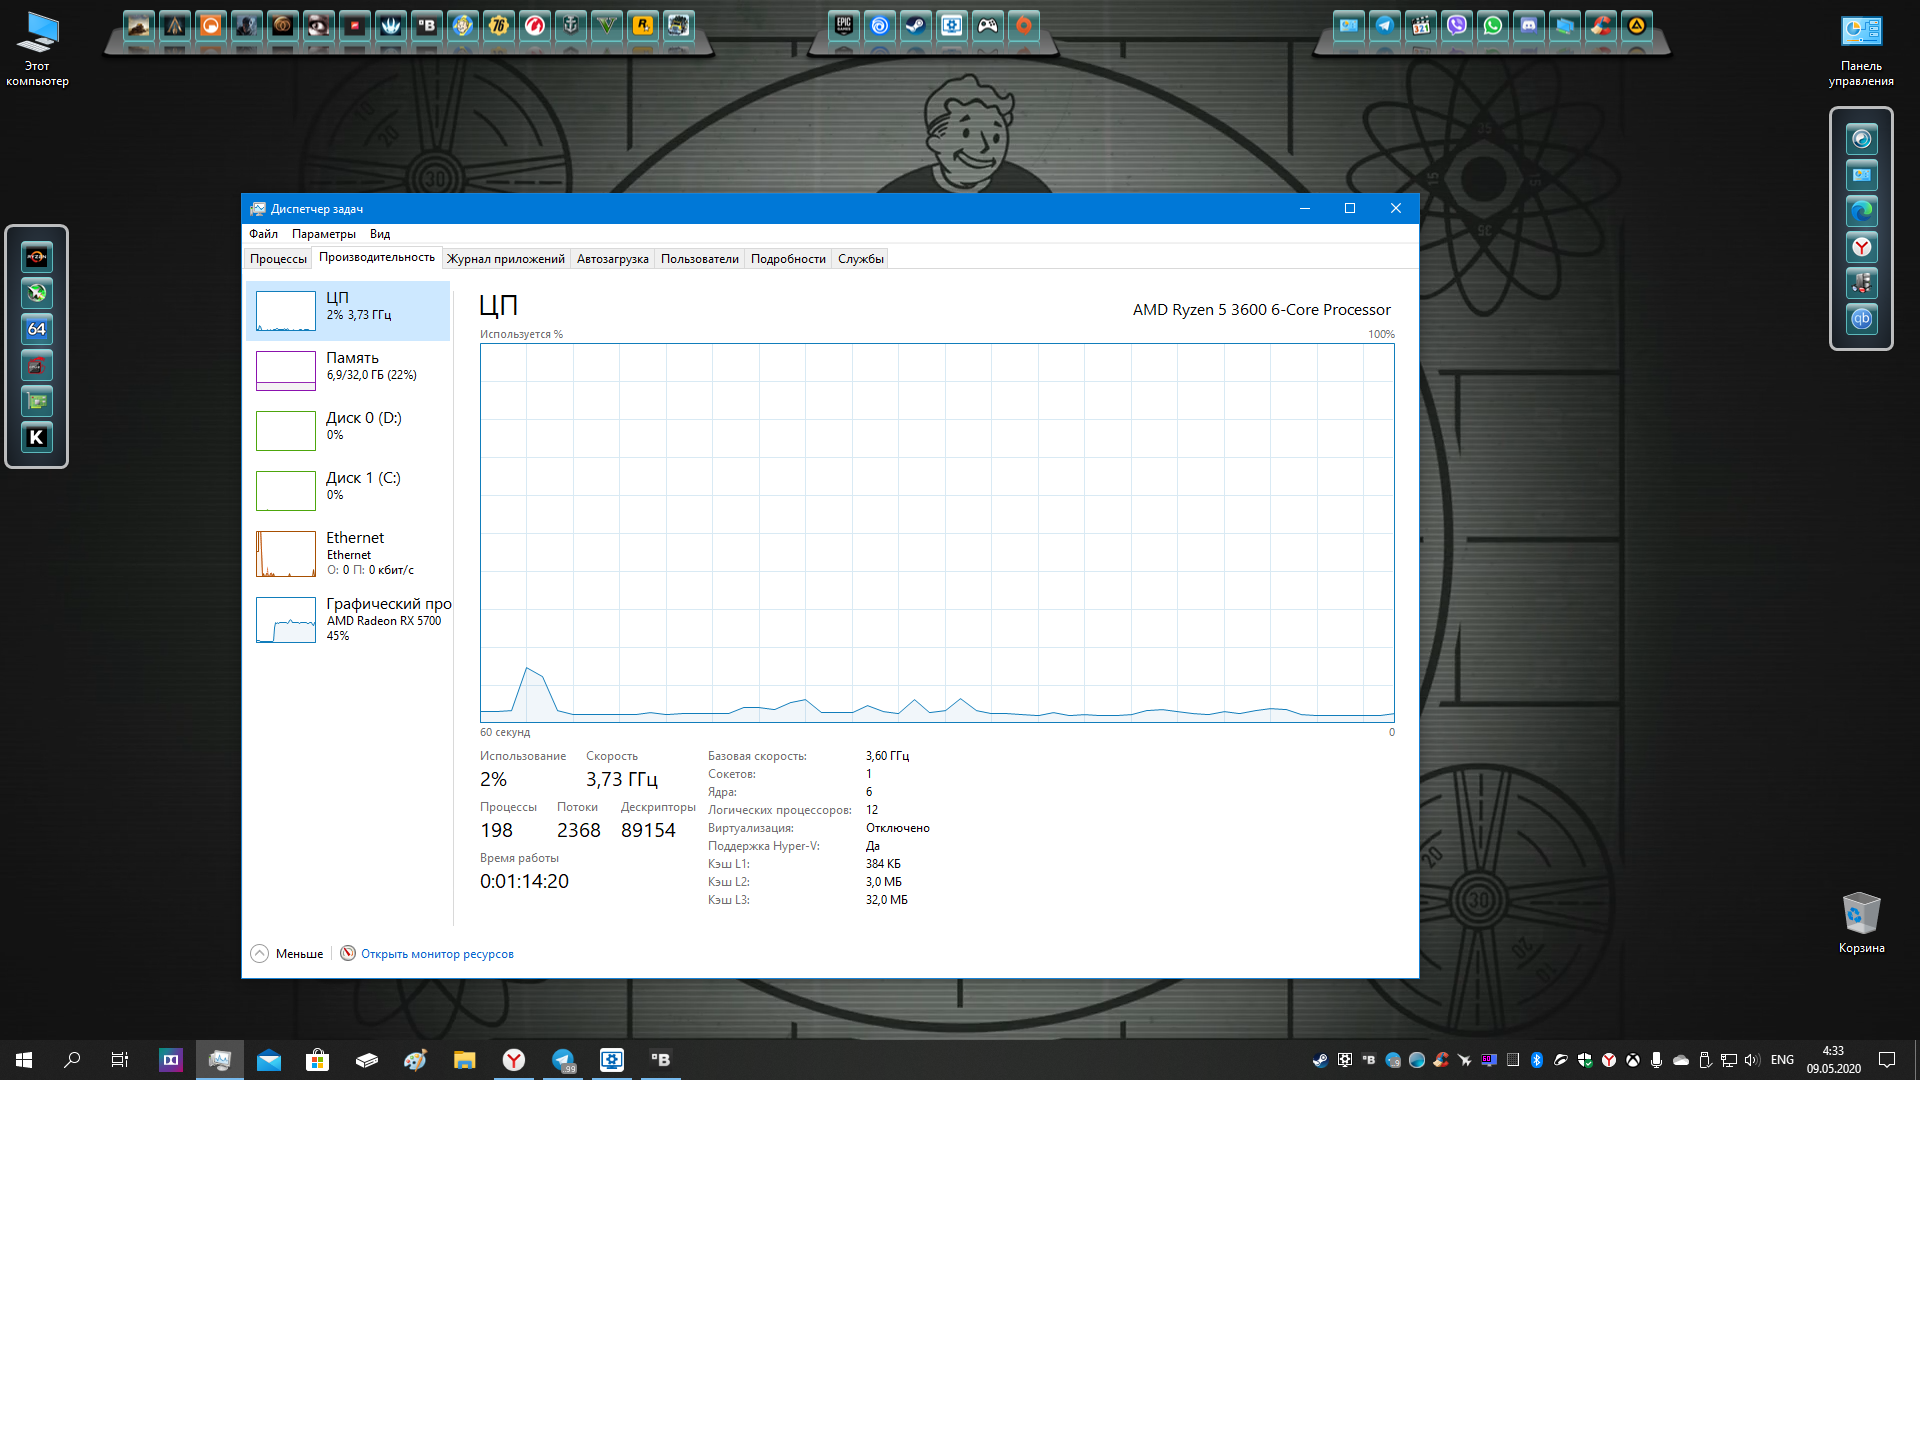Launch World of Warships from the dock
1920x1440 pixels.
tap(571, 25)
